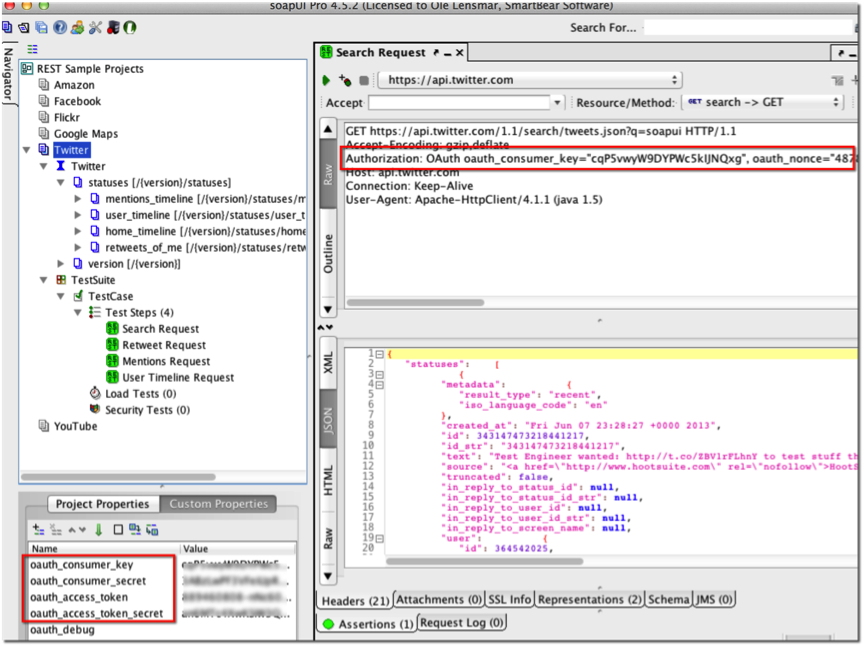
Task: Expand the mentions_timeline resource
Action: pos(78,199)
